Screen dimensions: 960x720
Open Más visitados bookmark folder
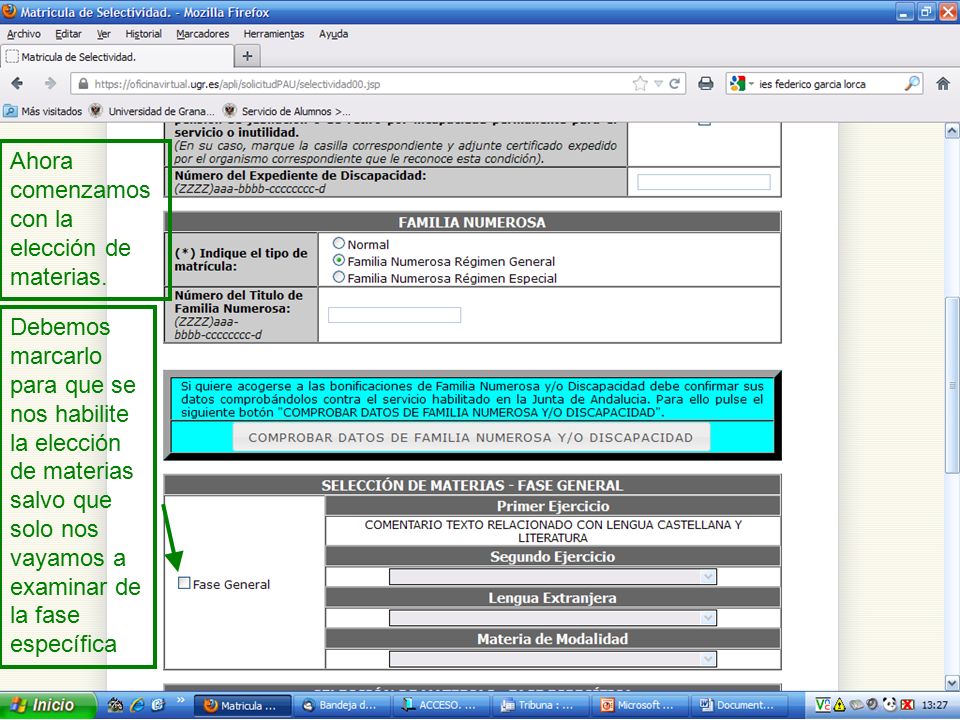43,111
